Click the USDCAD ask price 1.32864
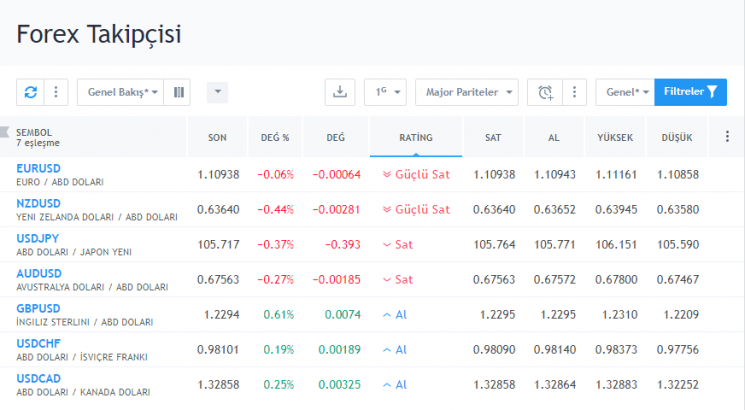 [x=554, y=385]
